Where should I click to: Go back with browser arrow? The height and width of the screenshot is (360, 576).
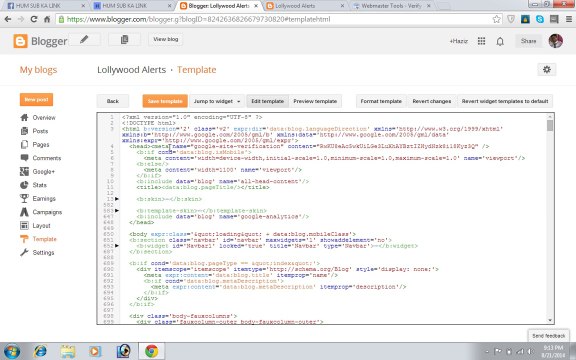click(8, 19)
